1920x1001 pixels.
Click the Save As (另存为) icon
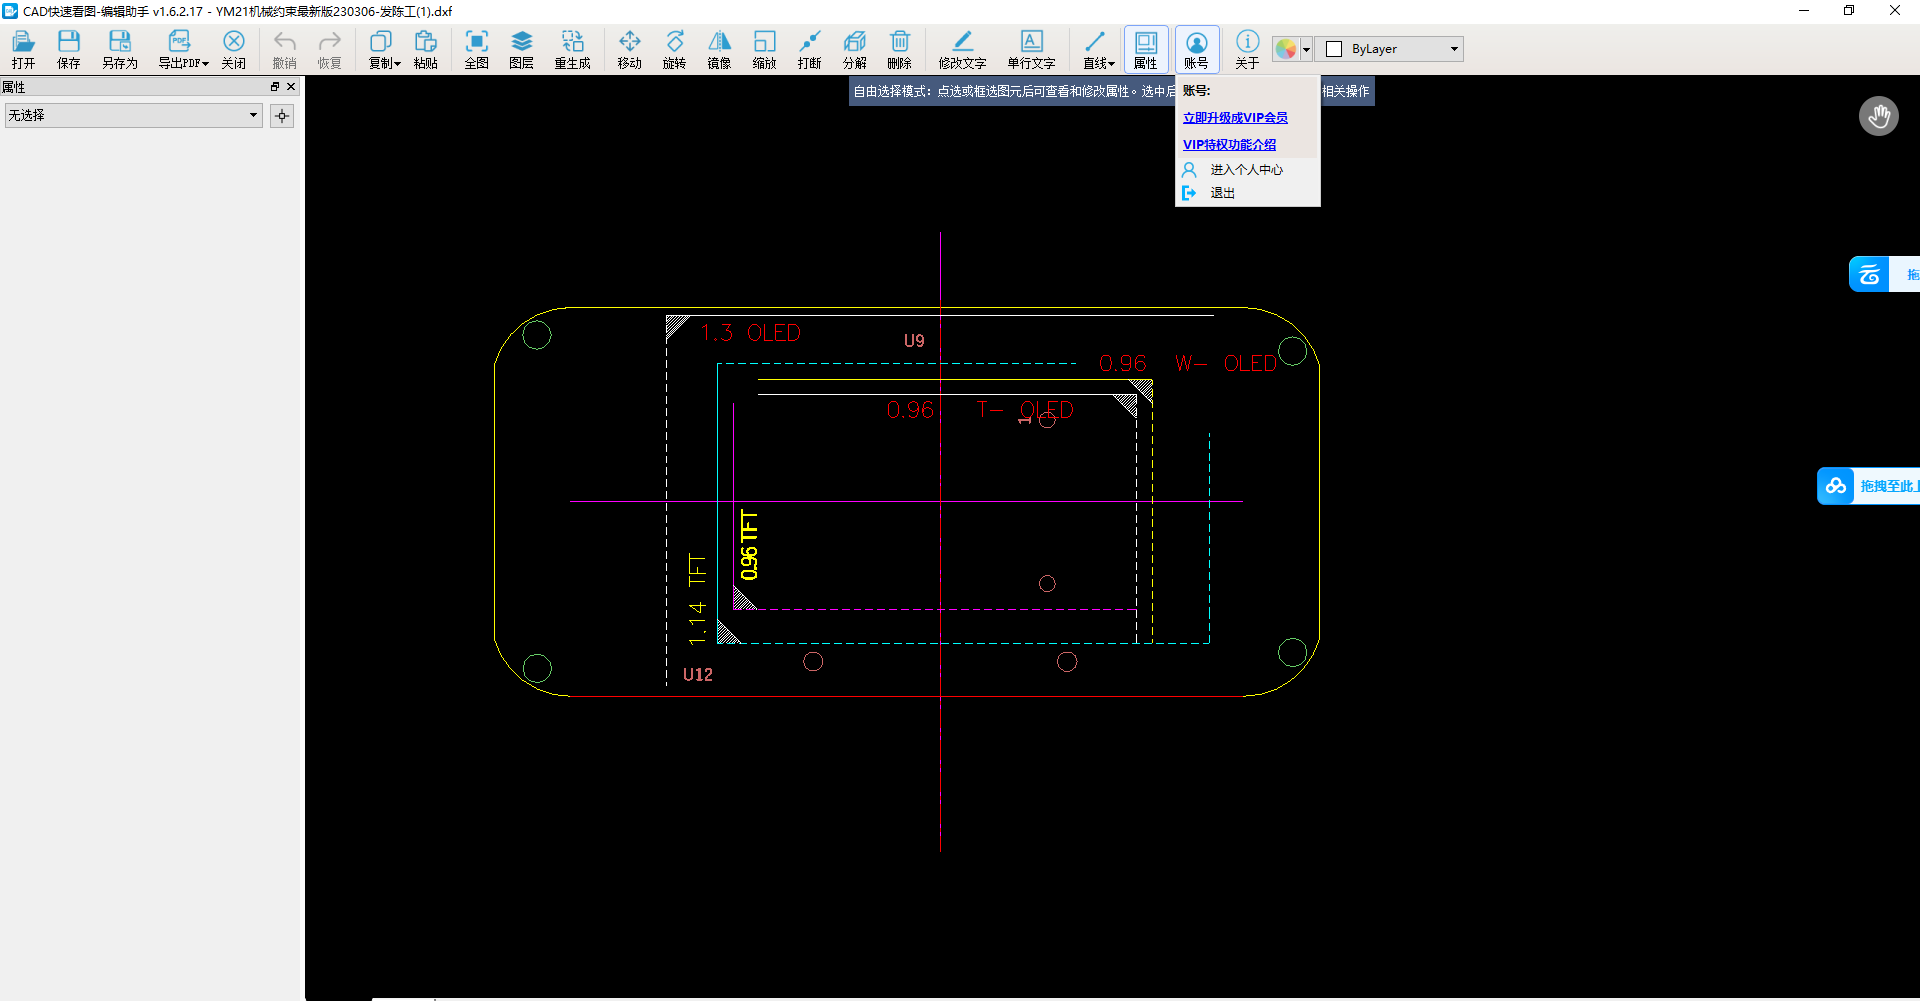[x=119, y=48]
